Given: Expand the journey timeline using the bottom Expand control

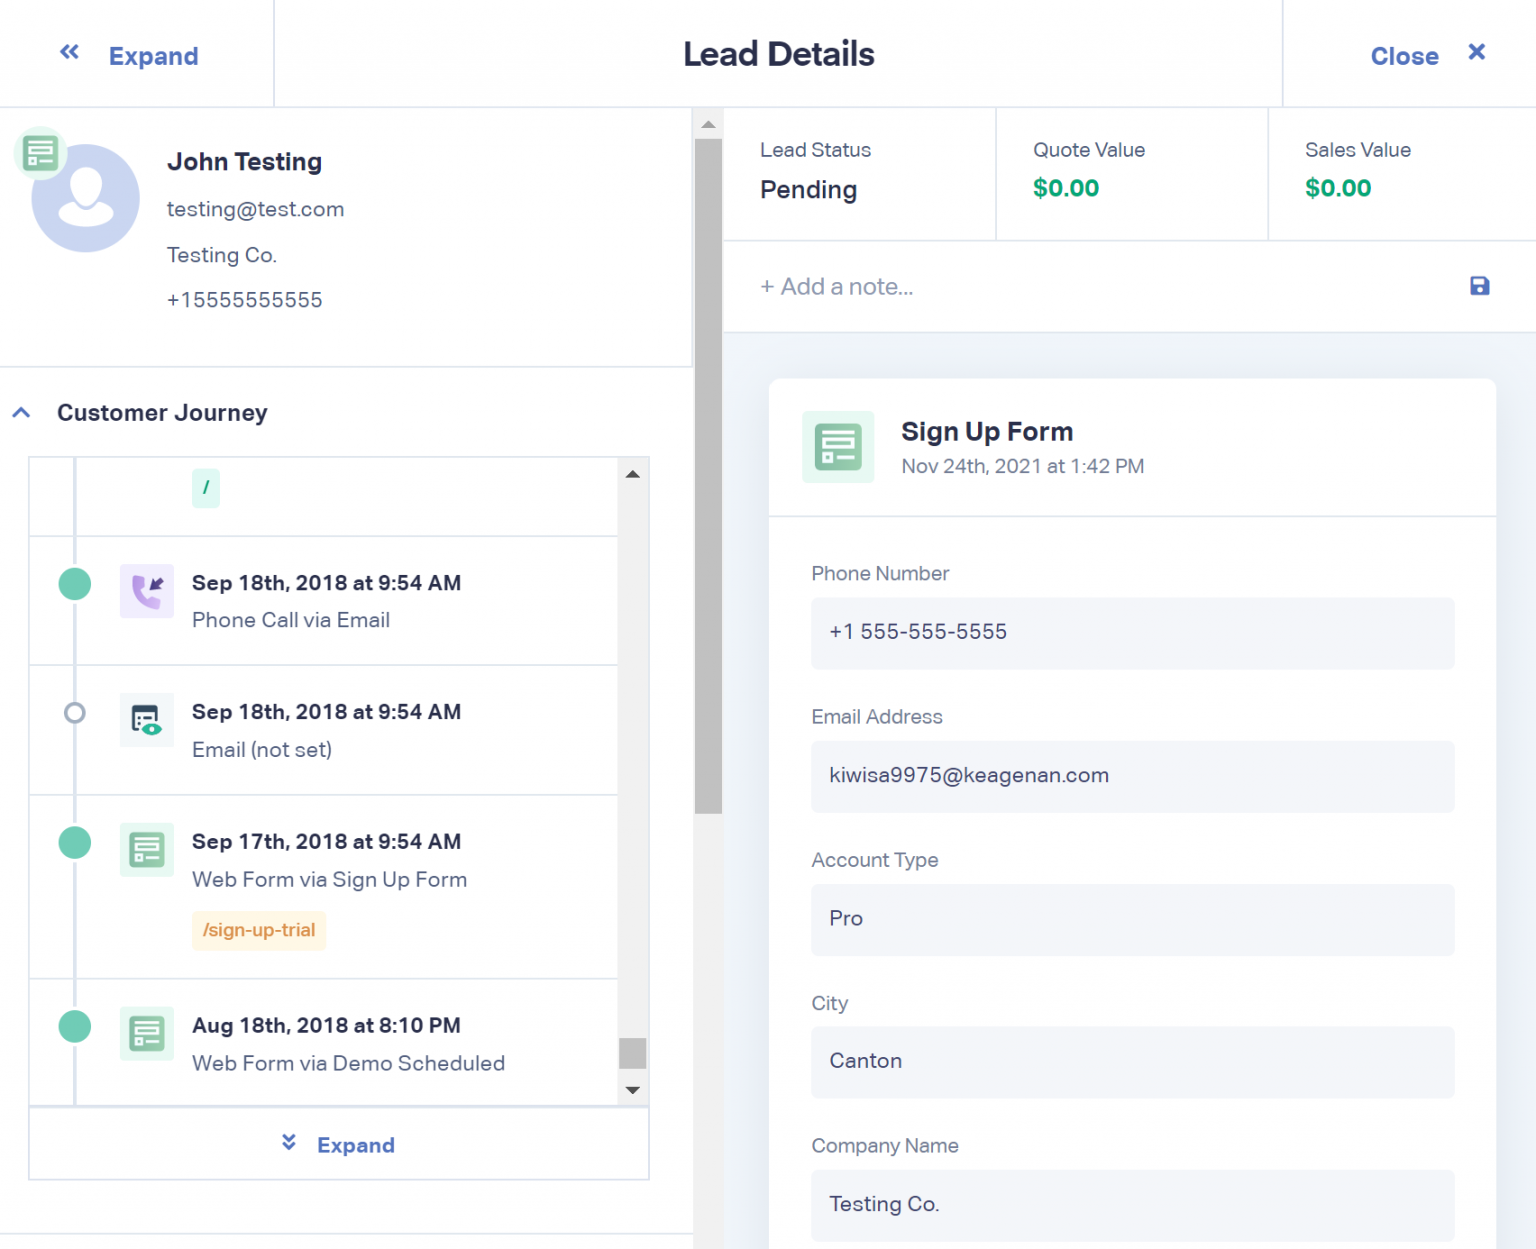Looking at the screenshot, I should pos(338,1144).
